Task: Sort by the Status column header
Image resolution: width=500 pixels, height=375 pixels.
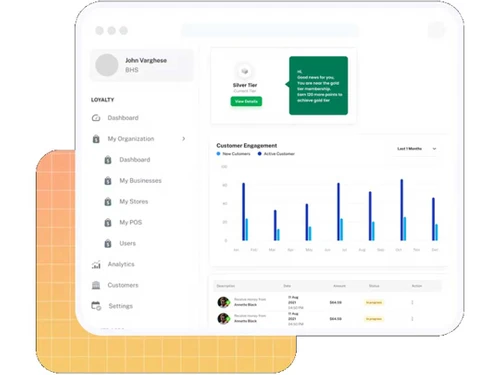Action: click(374, 286)
